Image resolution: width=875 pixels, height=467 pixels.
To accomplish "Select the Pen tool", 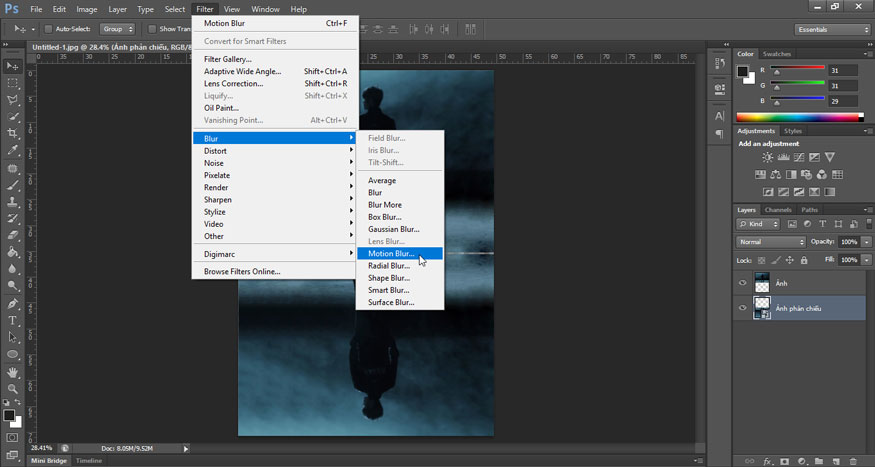I will point(12,304).
